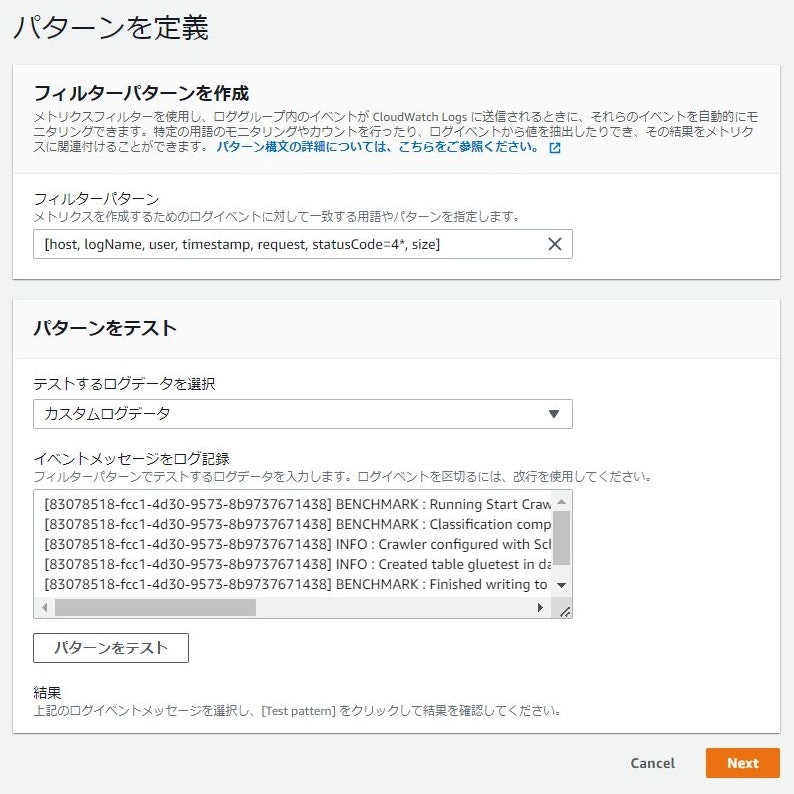Click the パターンをテスト section heading
The image size is (794, 794).
click(105, 328)
